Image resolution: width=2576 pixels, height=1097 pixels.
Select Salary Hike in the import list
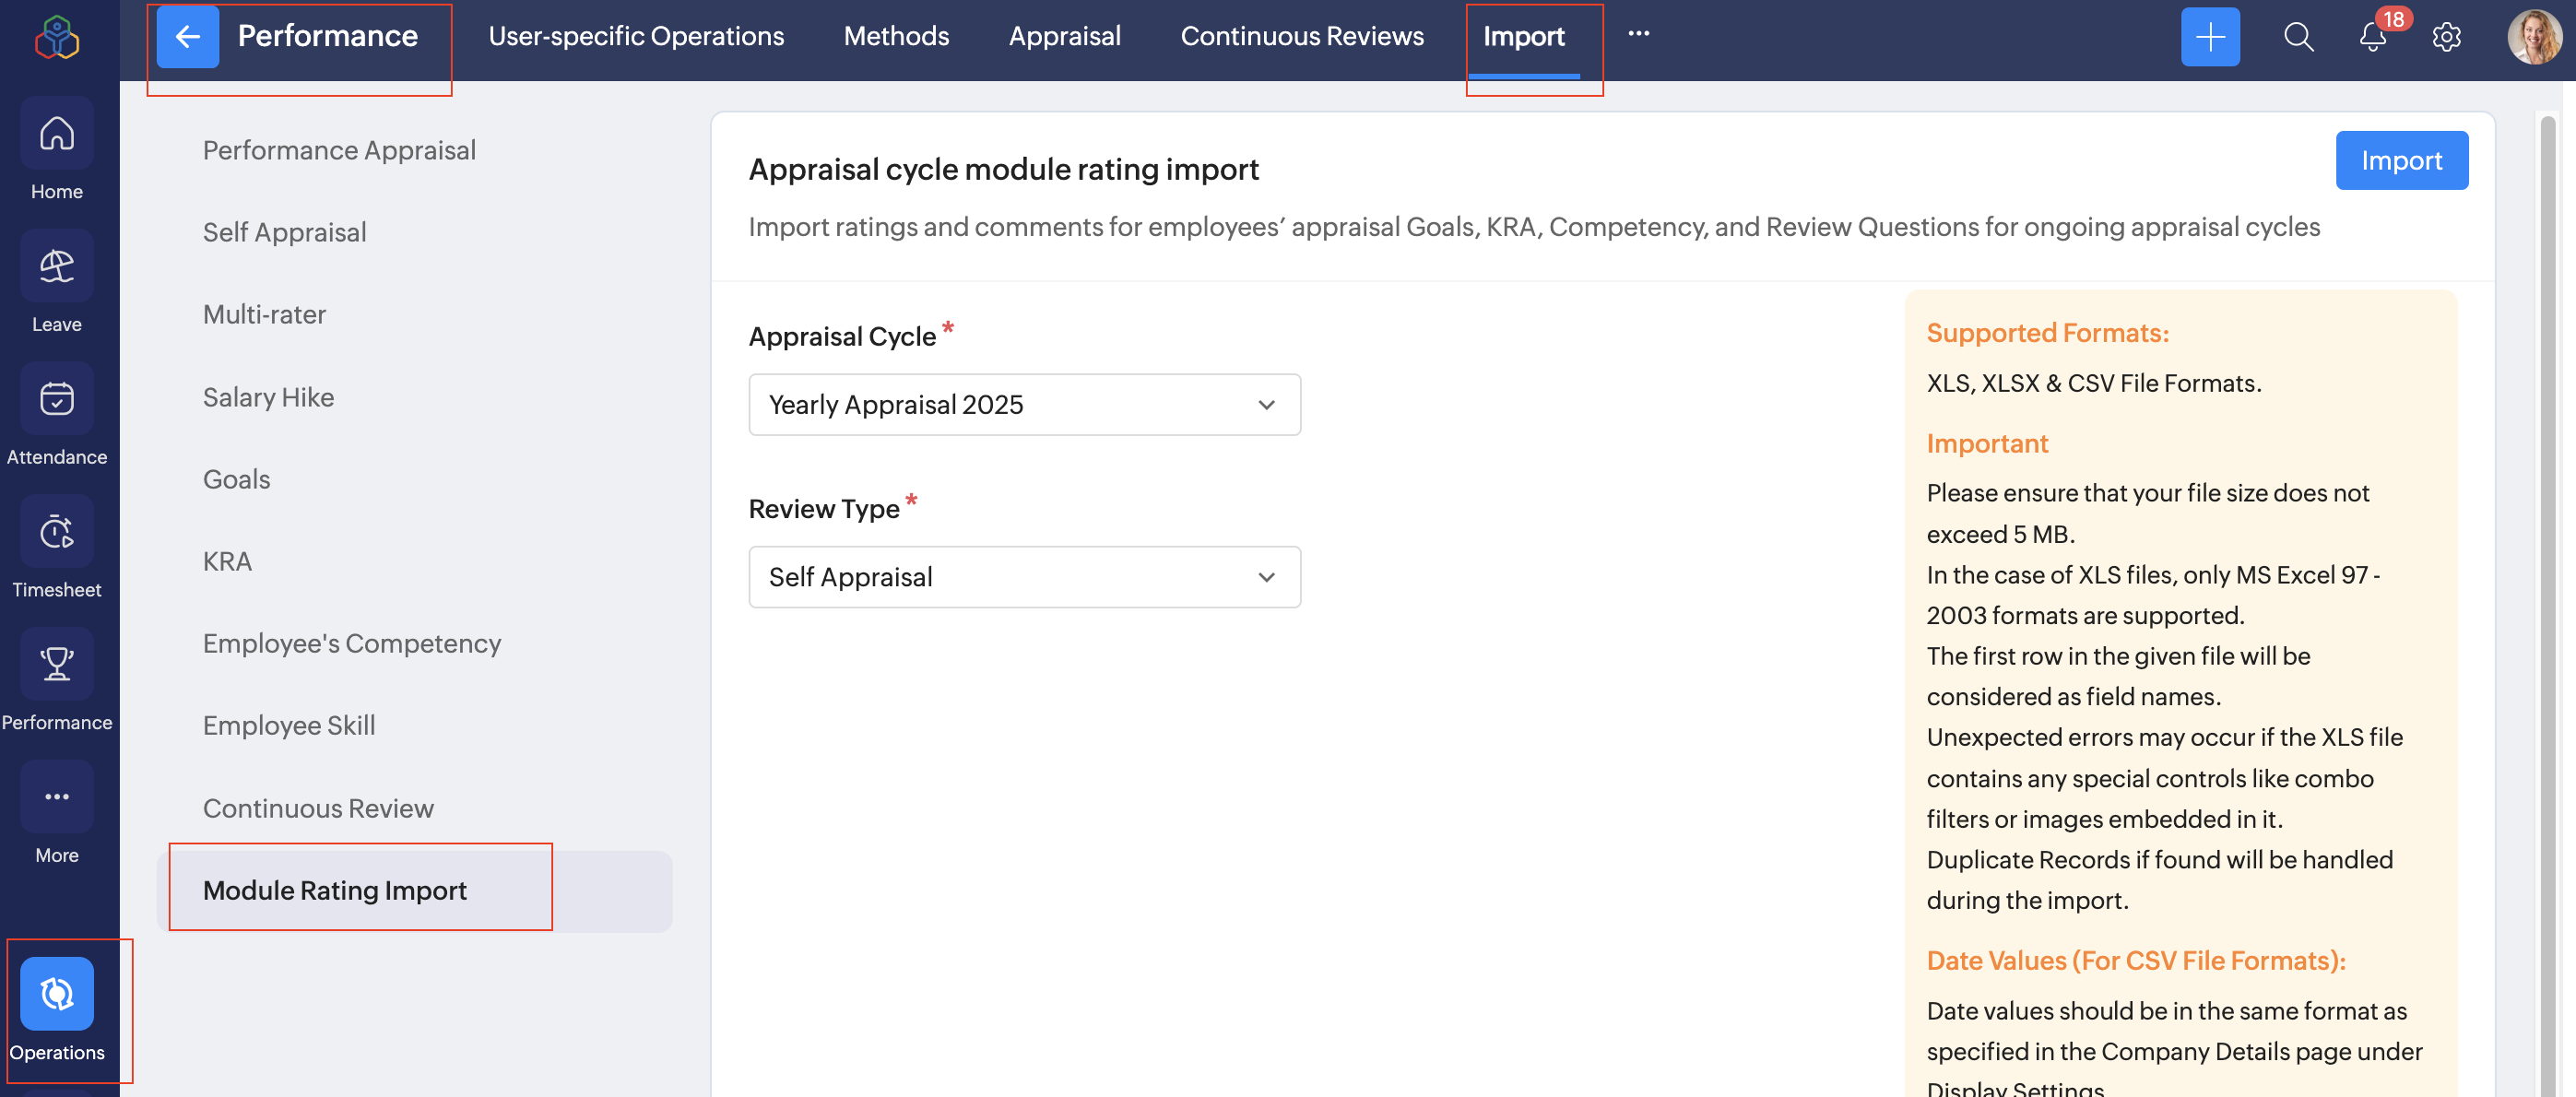[x=268, y=397]
